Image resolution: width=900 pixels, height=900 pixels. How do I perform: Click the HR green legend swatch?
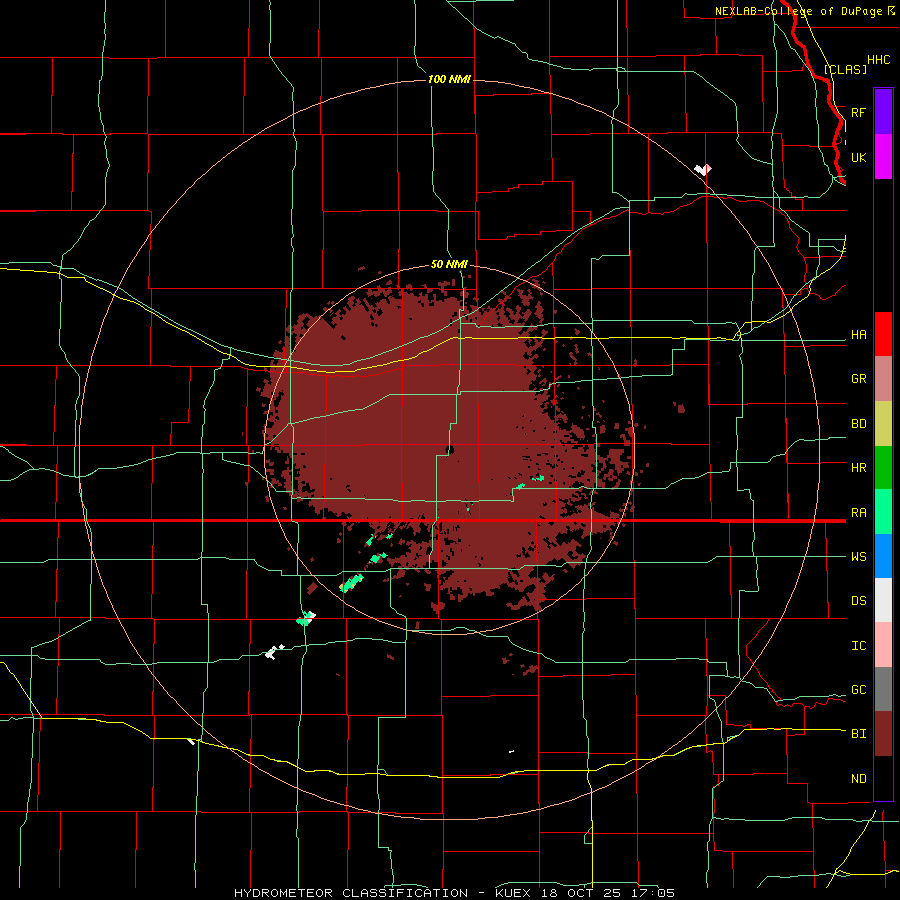[883, 468]
